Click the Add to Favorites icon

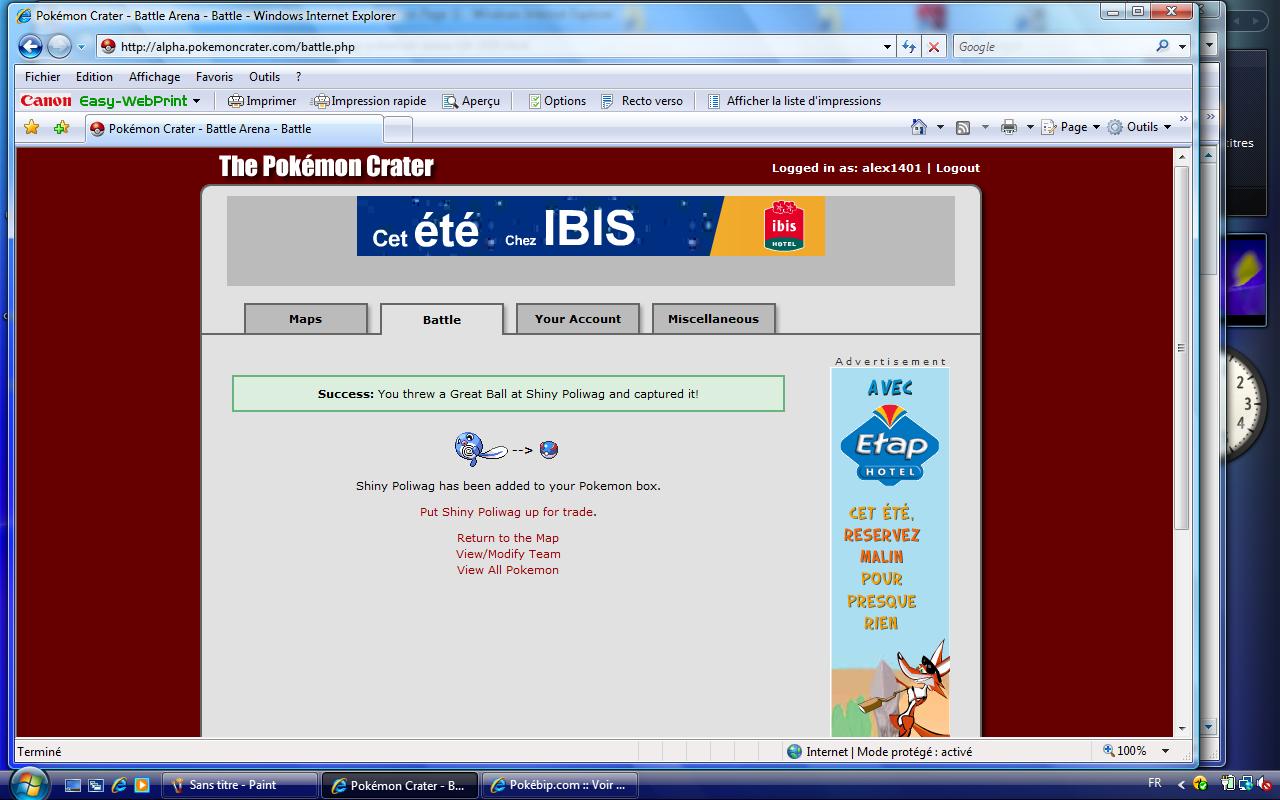[x=61, y=128]
